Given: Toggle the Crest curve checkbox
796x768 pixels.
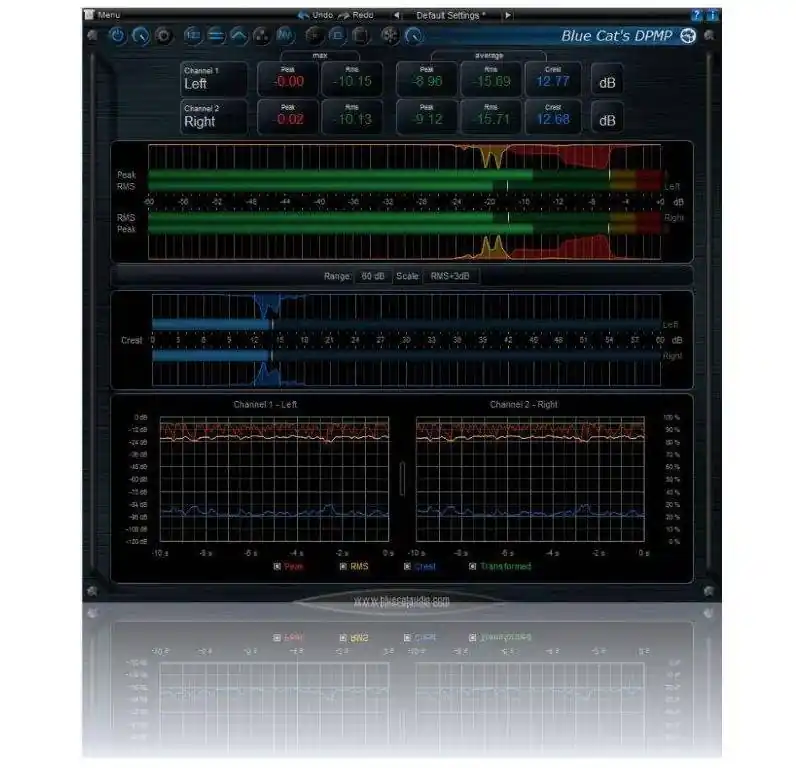Looking at the screenshot, I should pos(407,566).
